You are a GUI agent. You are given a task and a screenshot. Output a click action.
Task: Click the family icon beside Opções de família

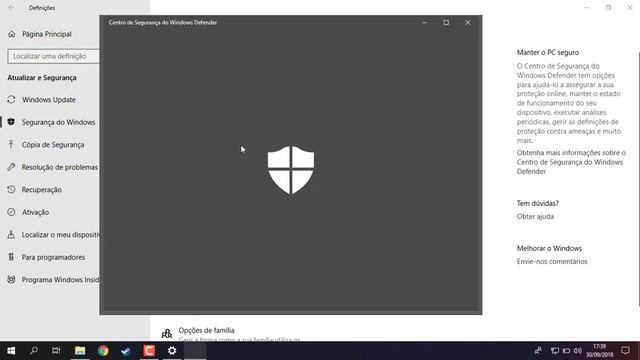[167, 334]
